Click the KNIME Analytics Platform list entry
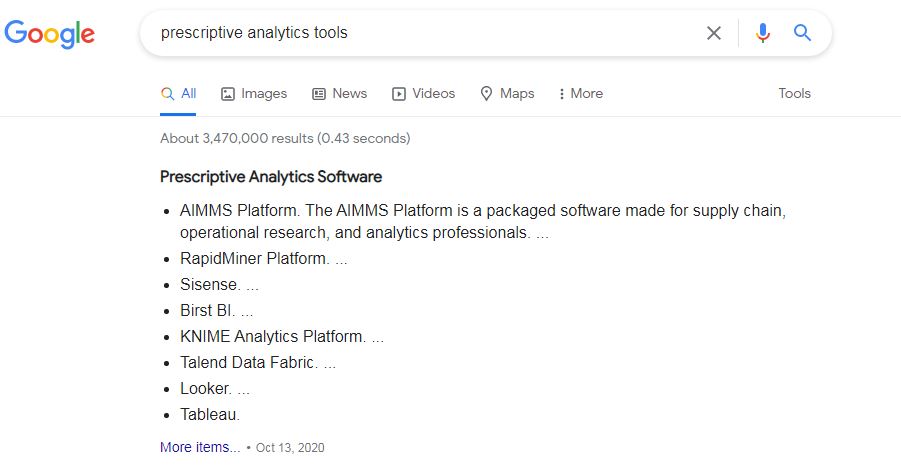This screenshot has height=471, width=901. click(x=273, y=337)
